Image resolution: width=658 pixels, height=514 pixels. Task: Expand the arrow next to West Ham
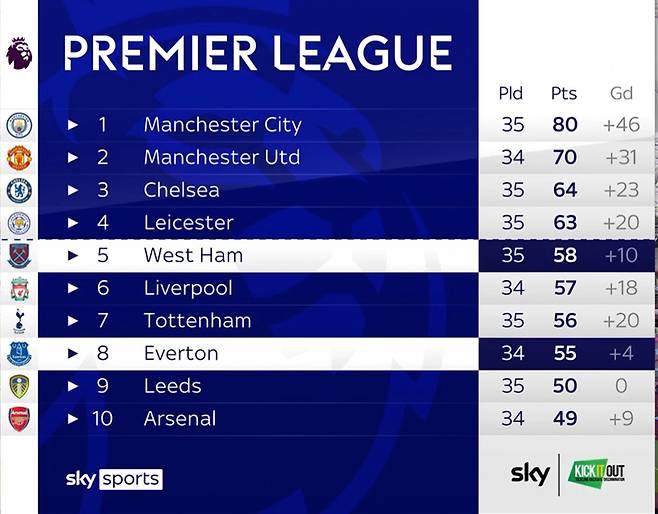pos(73,255)
